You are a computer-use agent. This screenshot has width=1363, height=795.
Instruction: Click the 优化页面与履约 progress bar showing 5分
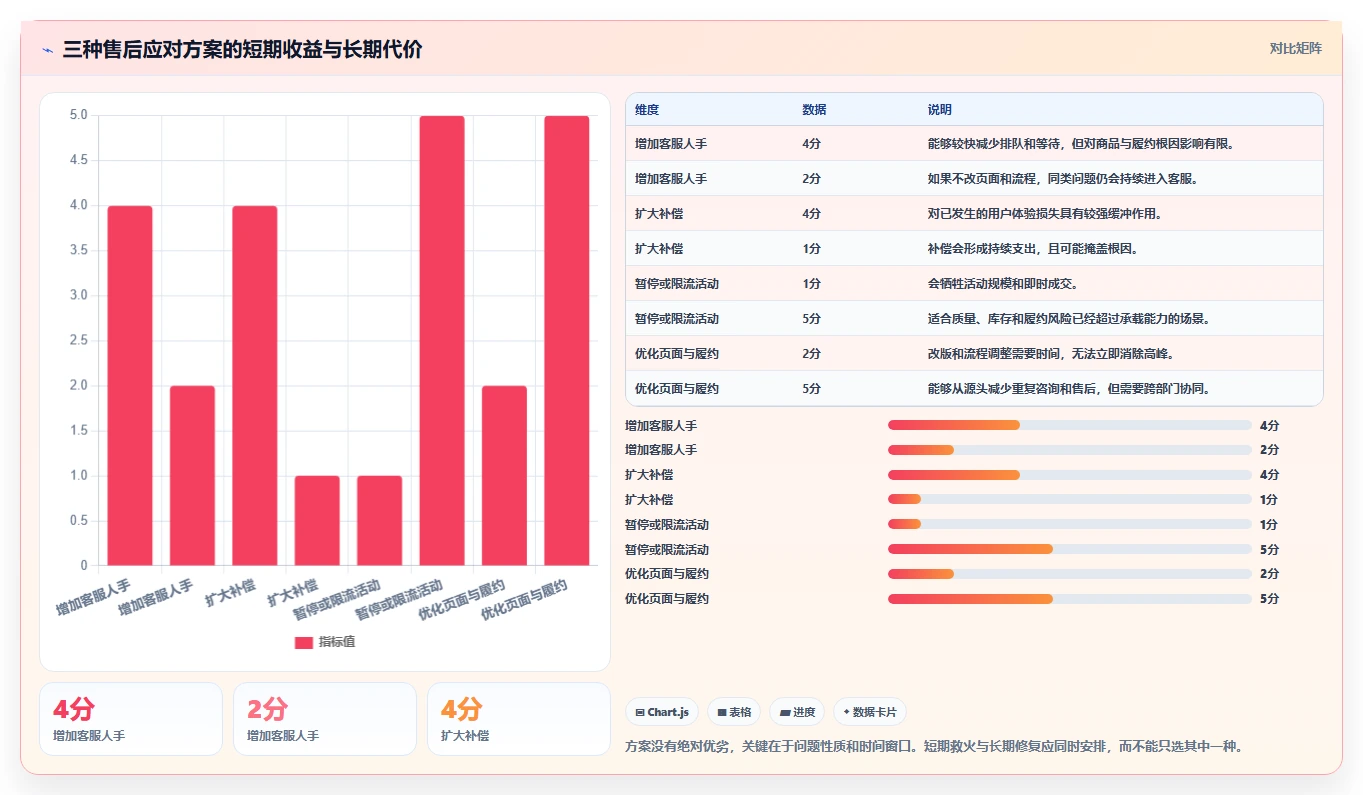click(x=1069, y=598)
